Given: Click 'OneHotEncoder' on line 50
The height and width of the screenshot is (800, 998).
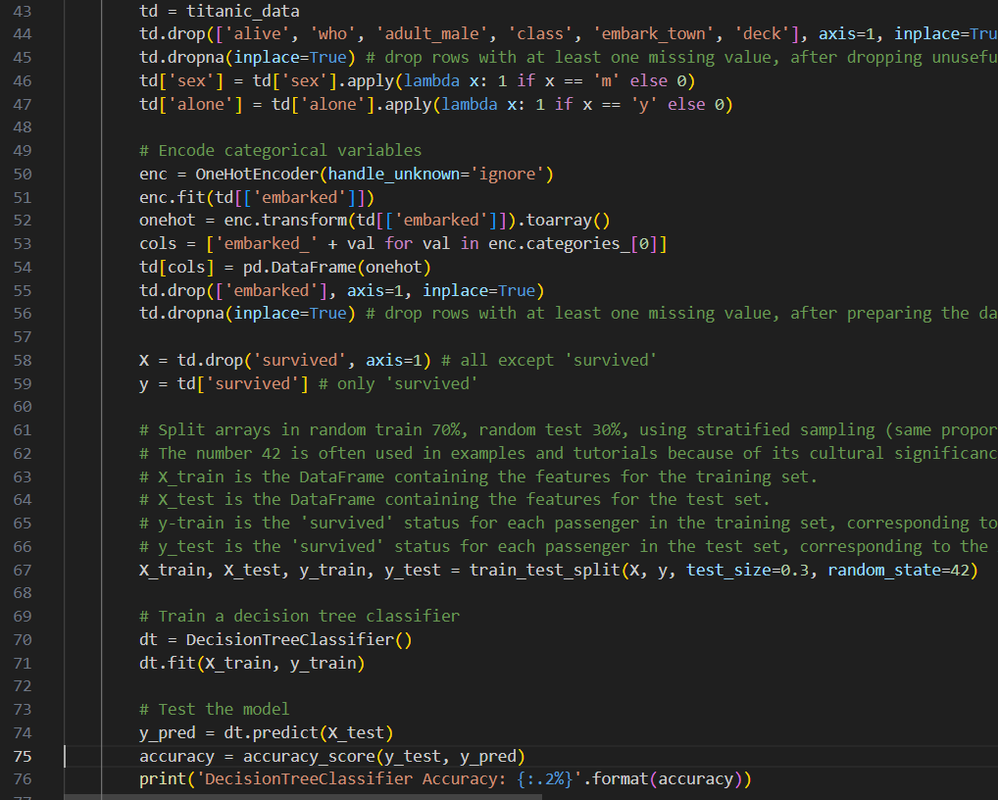Looking at the screenshot, I should click(x=257, y=174).
